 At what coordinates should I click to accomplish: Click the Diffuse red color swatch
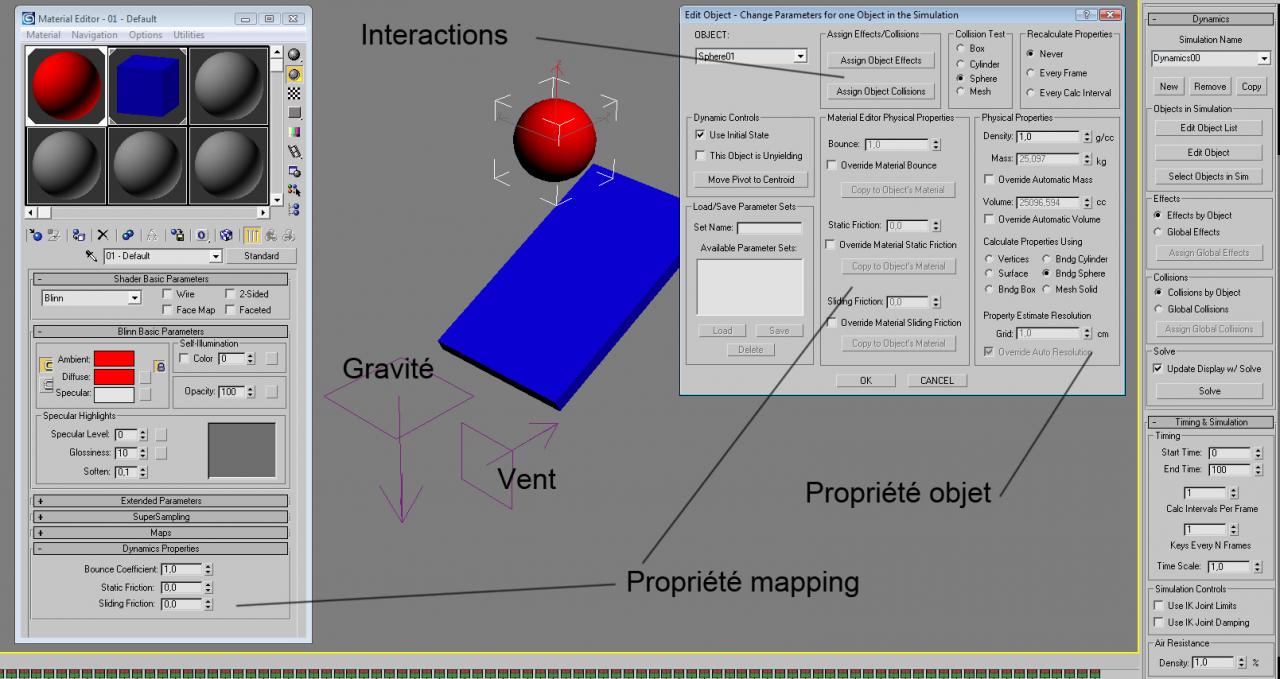pyautogui.click(x=113, y=377)
